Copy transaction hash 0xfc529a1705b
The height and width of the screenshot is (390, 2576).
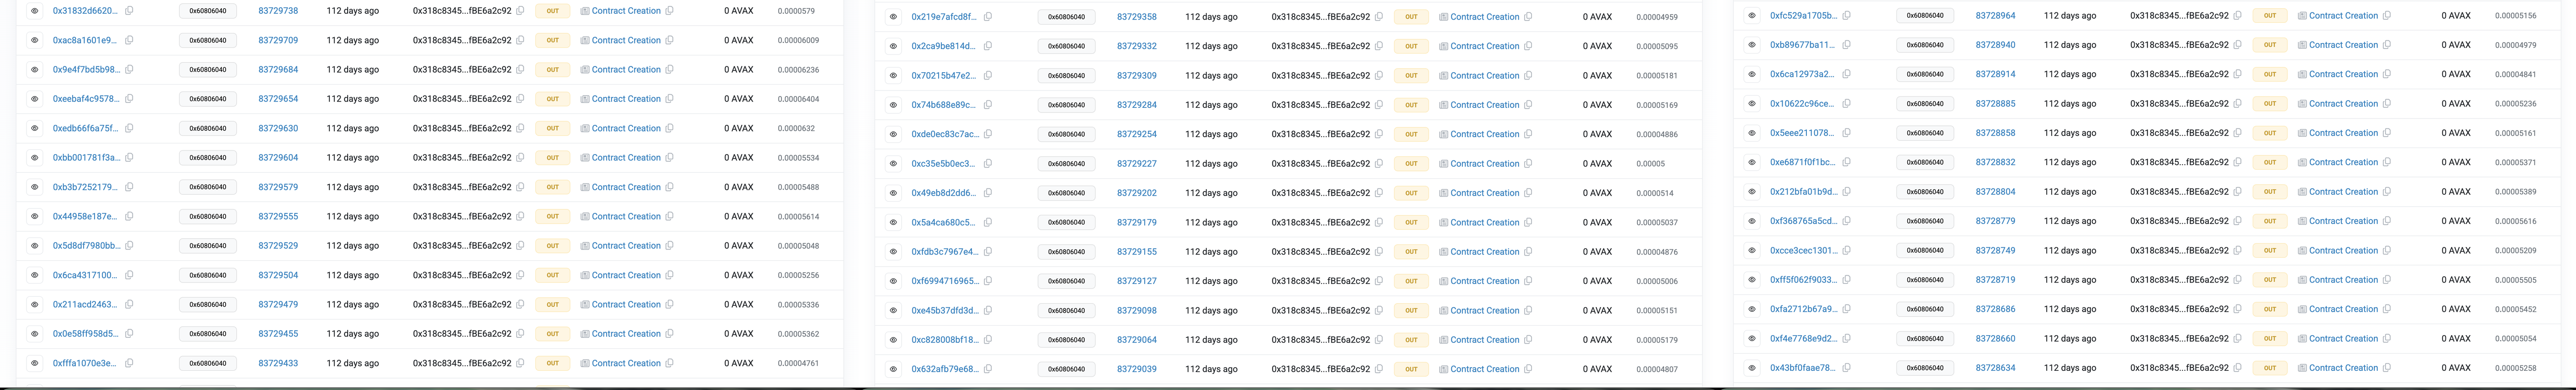coord(1847,16)
